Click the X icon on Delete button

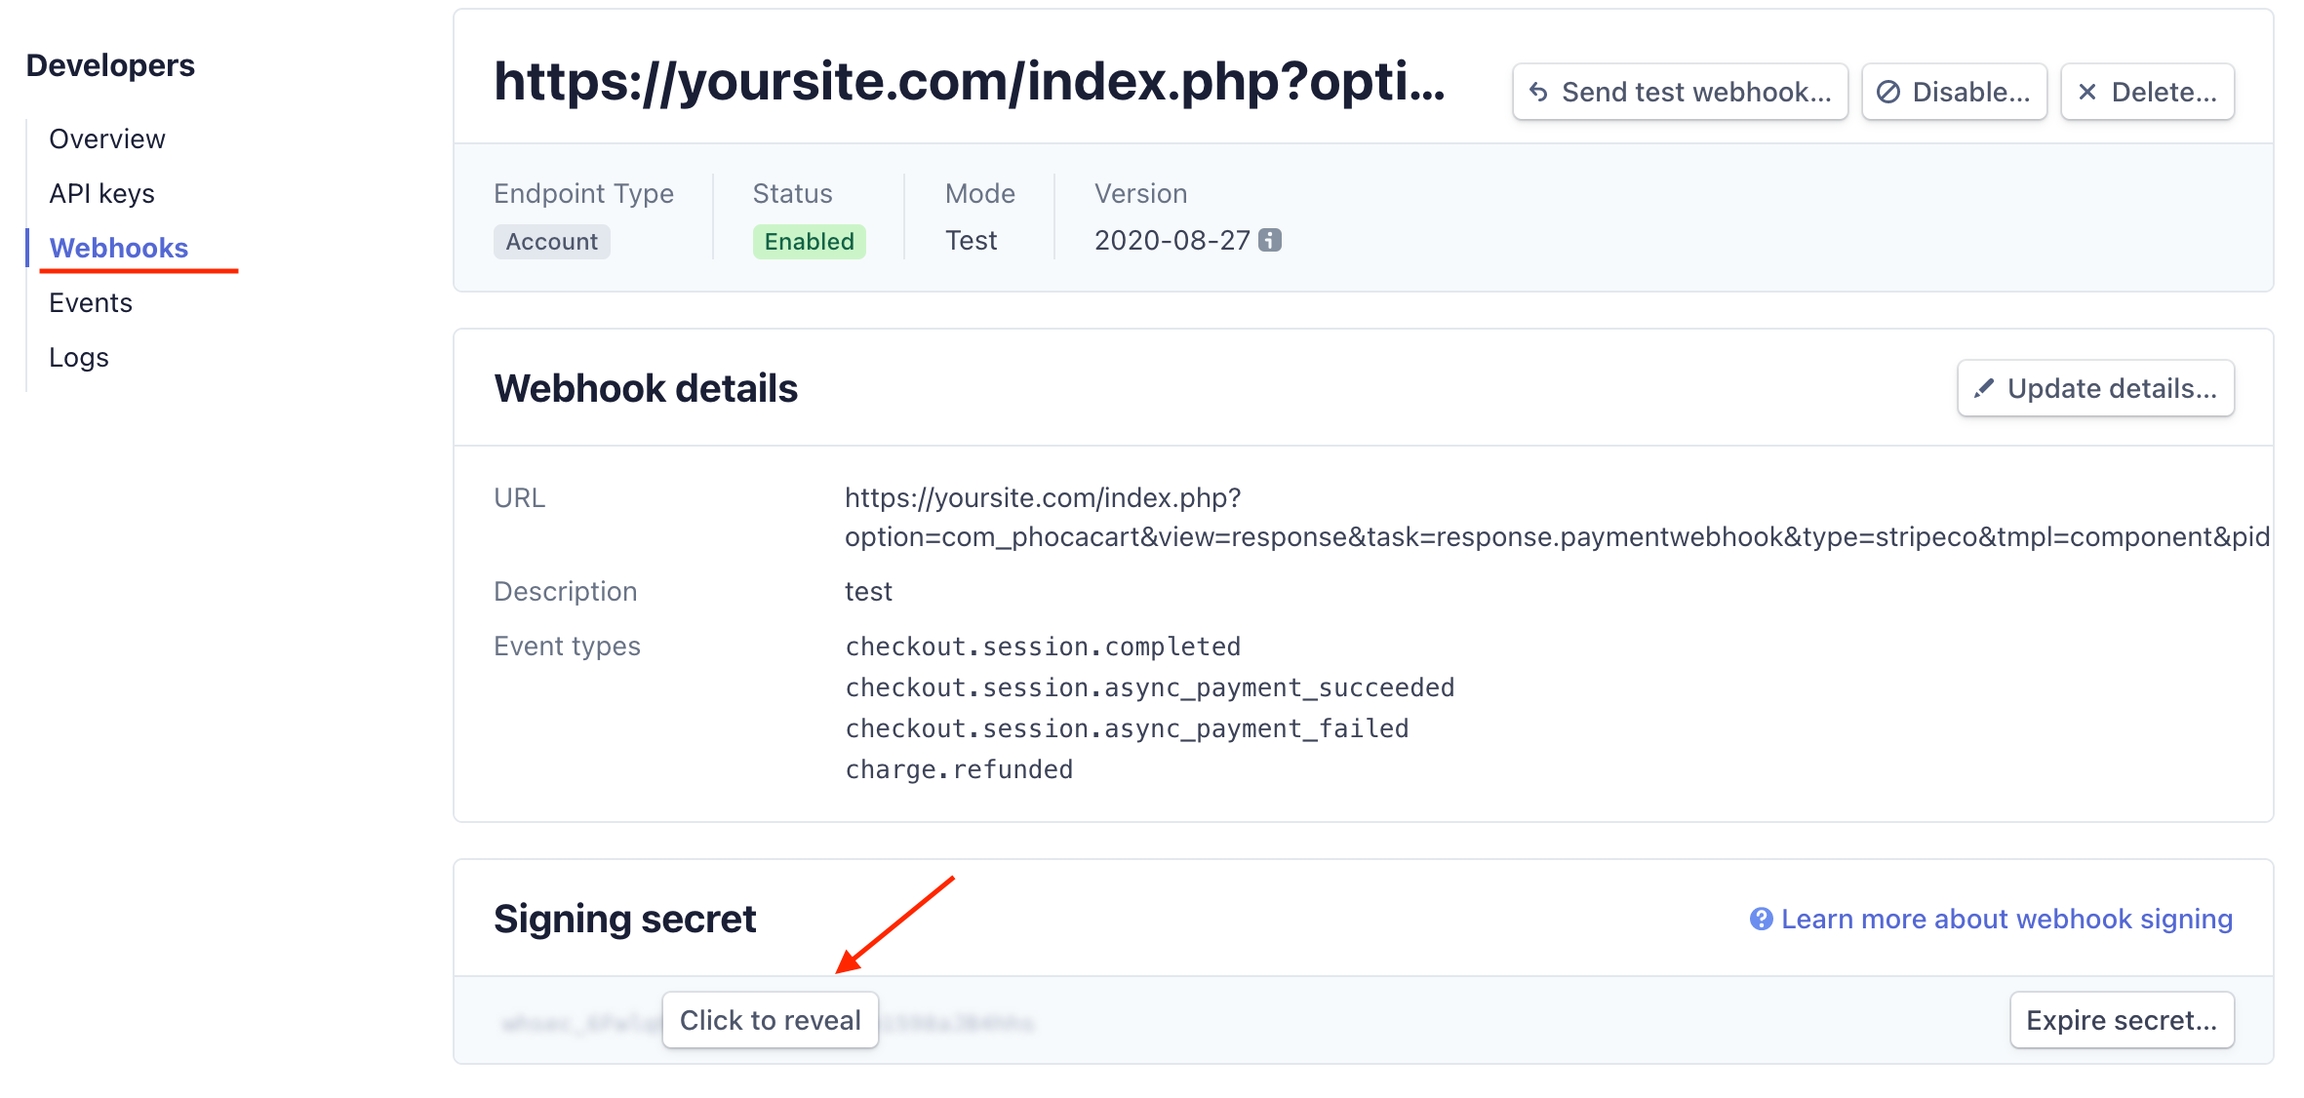pos(2087,92)
